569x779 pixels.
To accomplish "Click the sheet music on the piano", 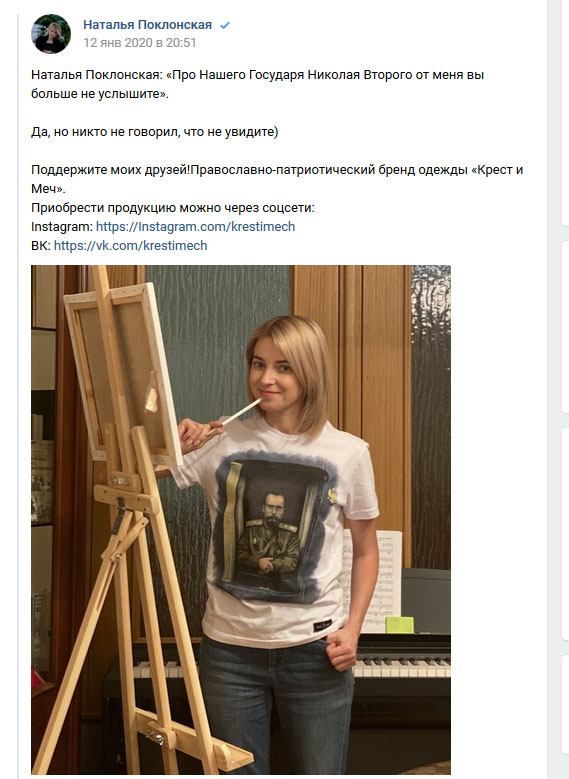I will (x=380, y=581).
